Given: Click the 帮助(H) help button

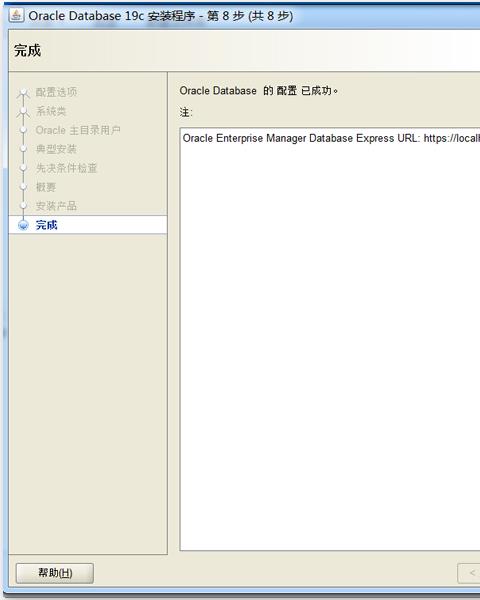Looking at the screenshot, I should tap(55, 573).
